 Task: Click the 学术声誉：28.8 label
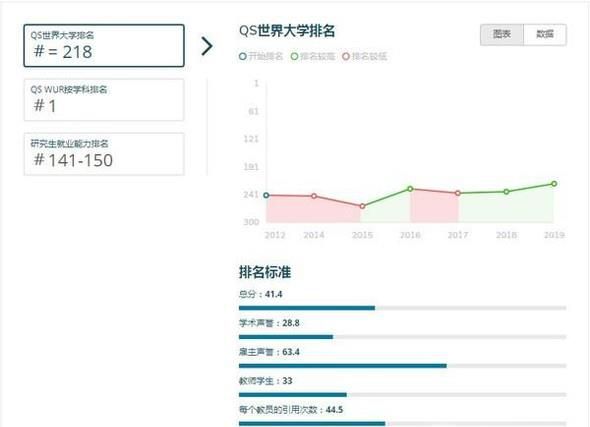tap(269, 323)
